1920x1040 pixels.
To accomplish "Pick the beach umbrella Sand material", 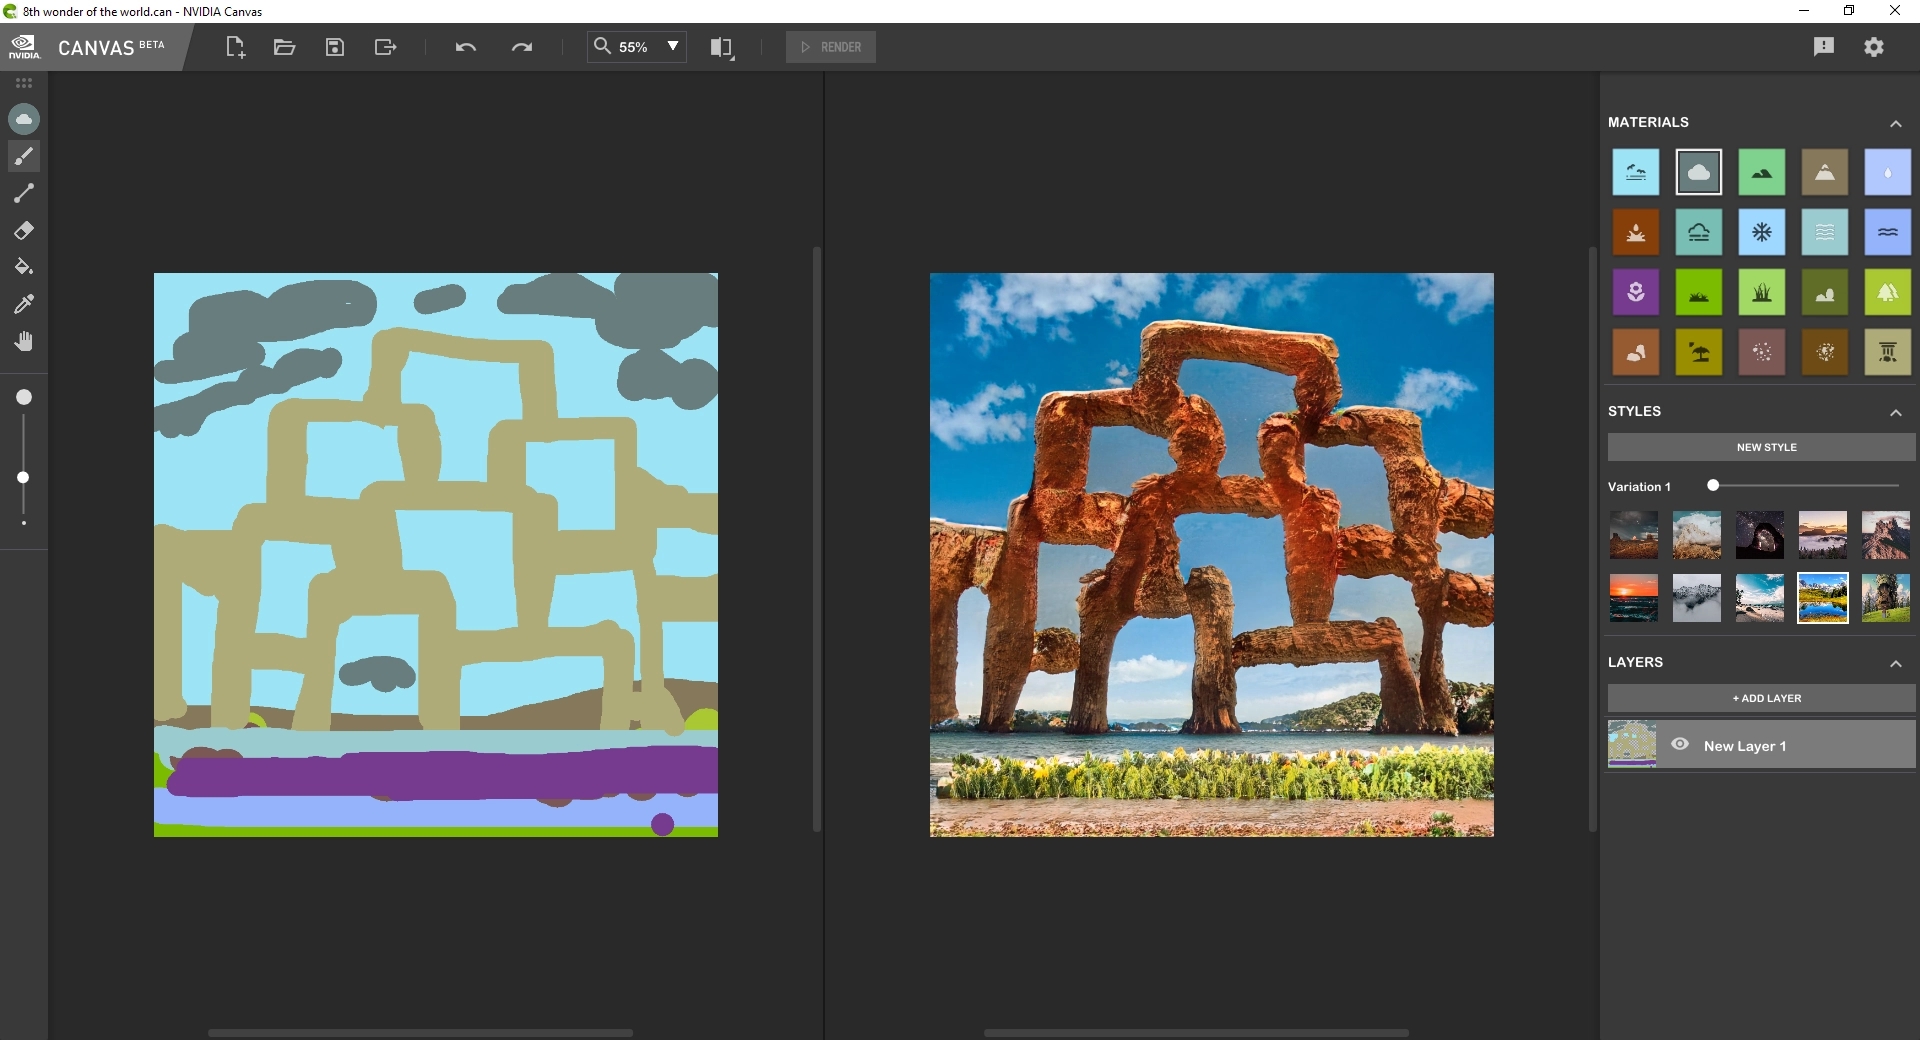I will pyautogui.click(x=1699, y=352).
